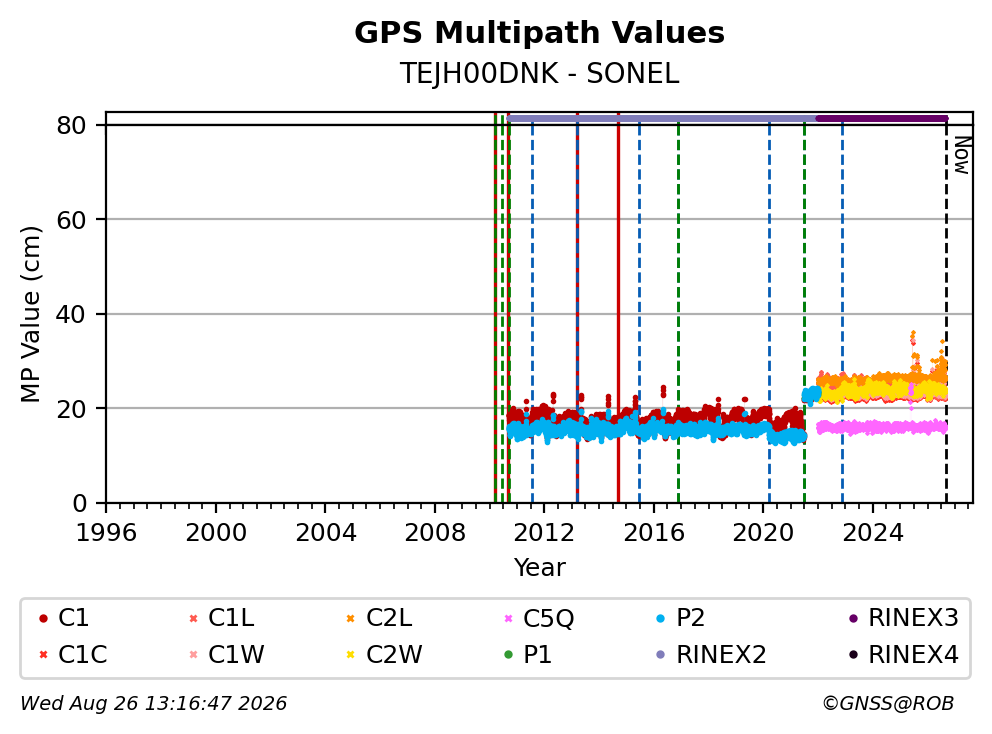This screenshot has height=734, width=992.
Task: Click the GPS Multipath Values title
Action: tap(539, 33)
